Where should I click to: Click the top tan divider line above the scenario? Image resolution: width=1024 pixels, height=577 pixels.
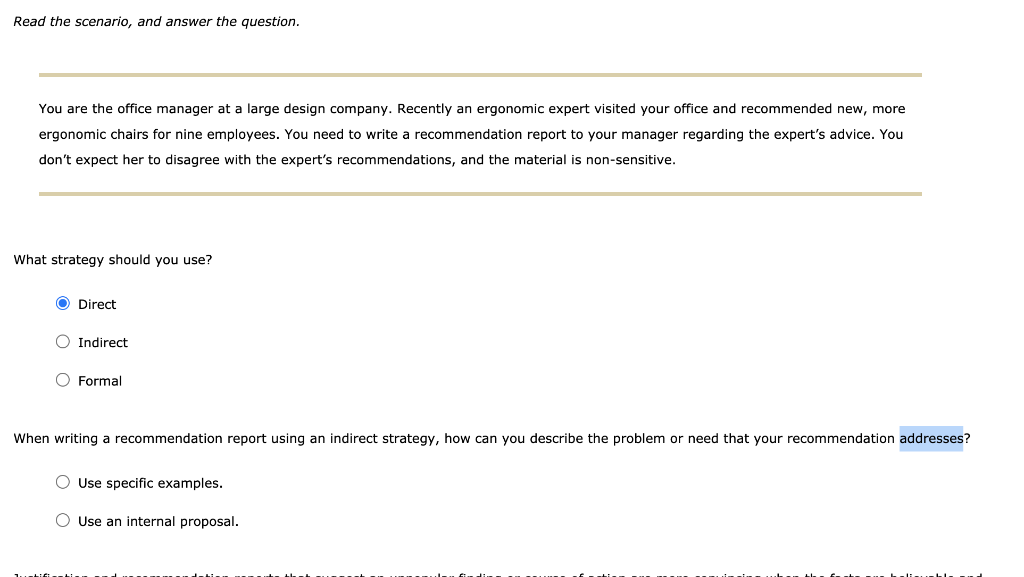(480, 73)
